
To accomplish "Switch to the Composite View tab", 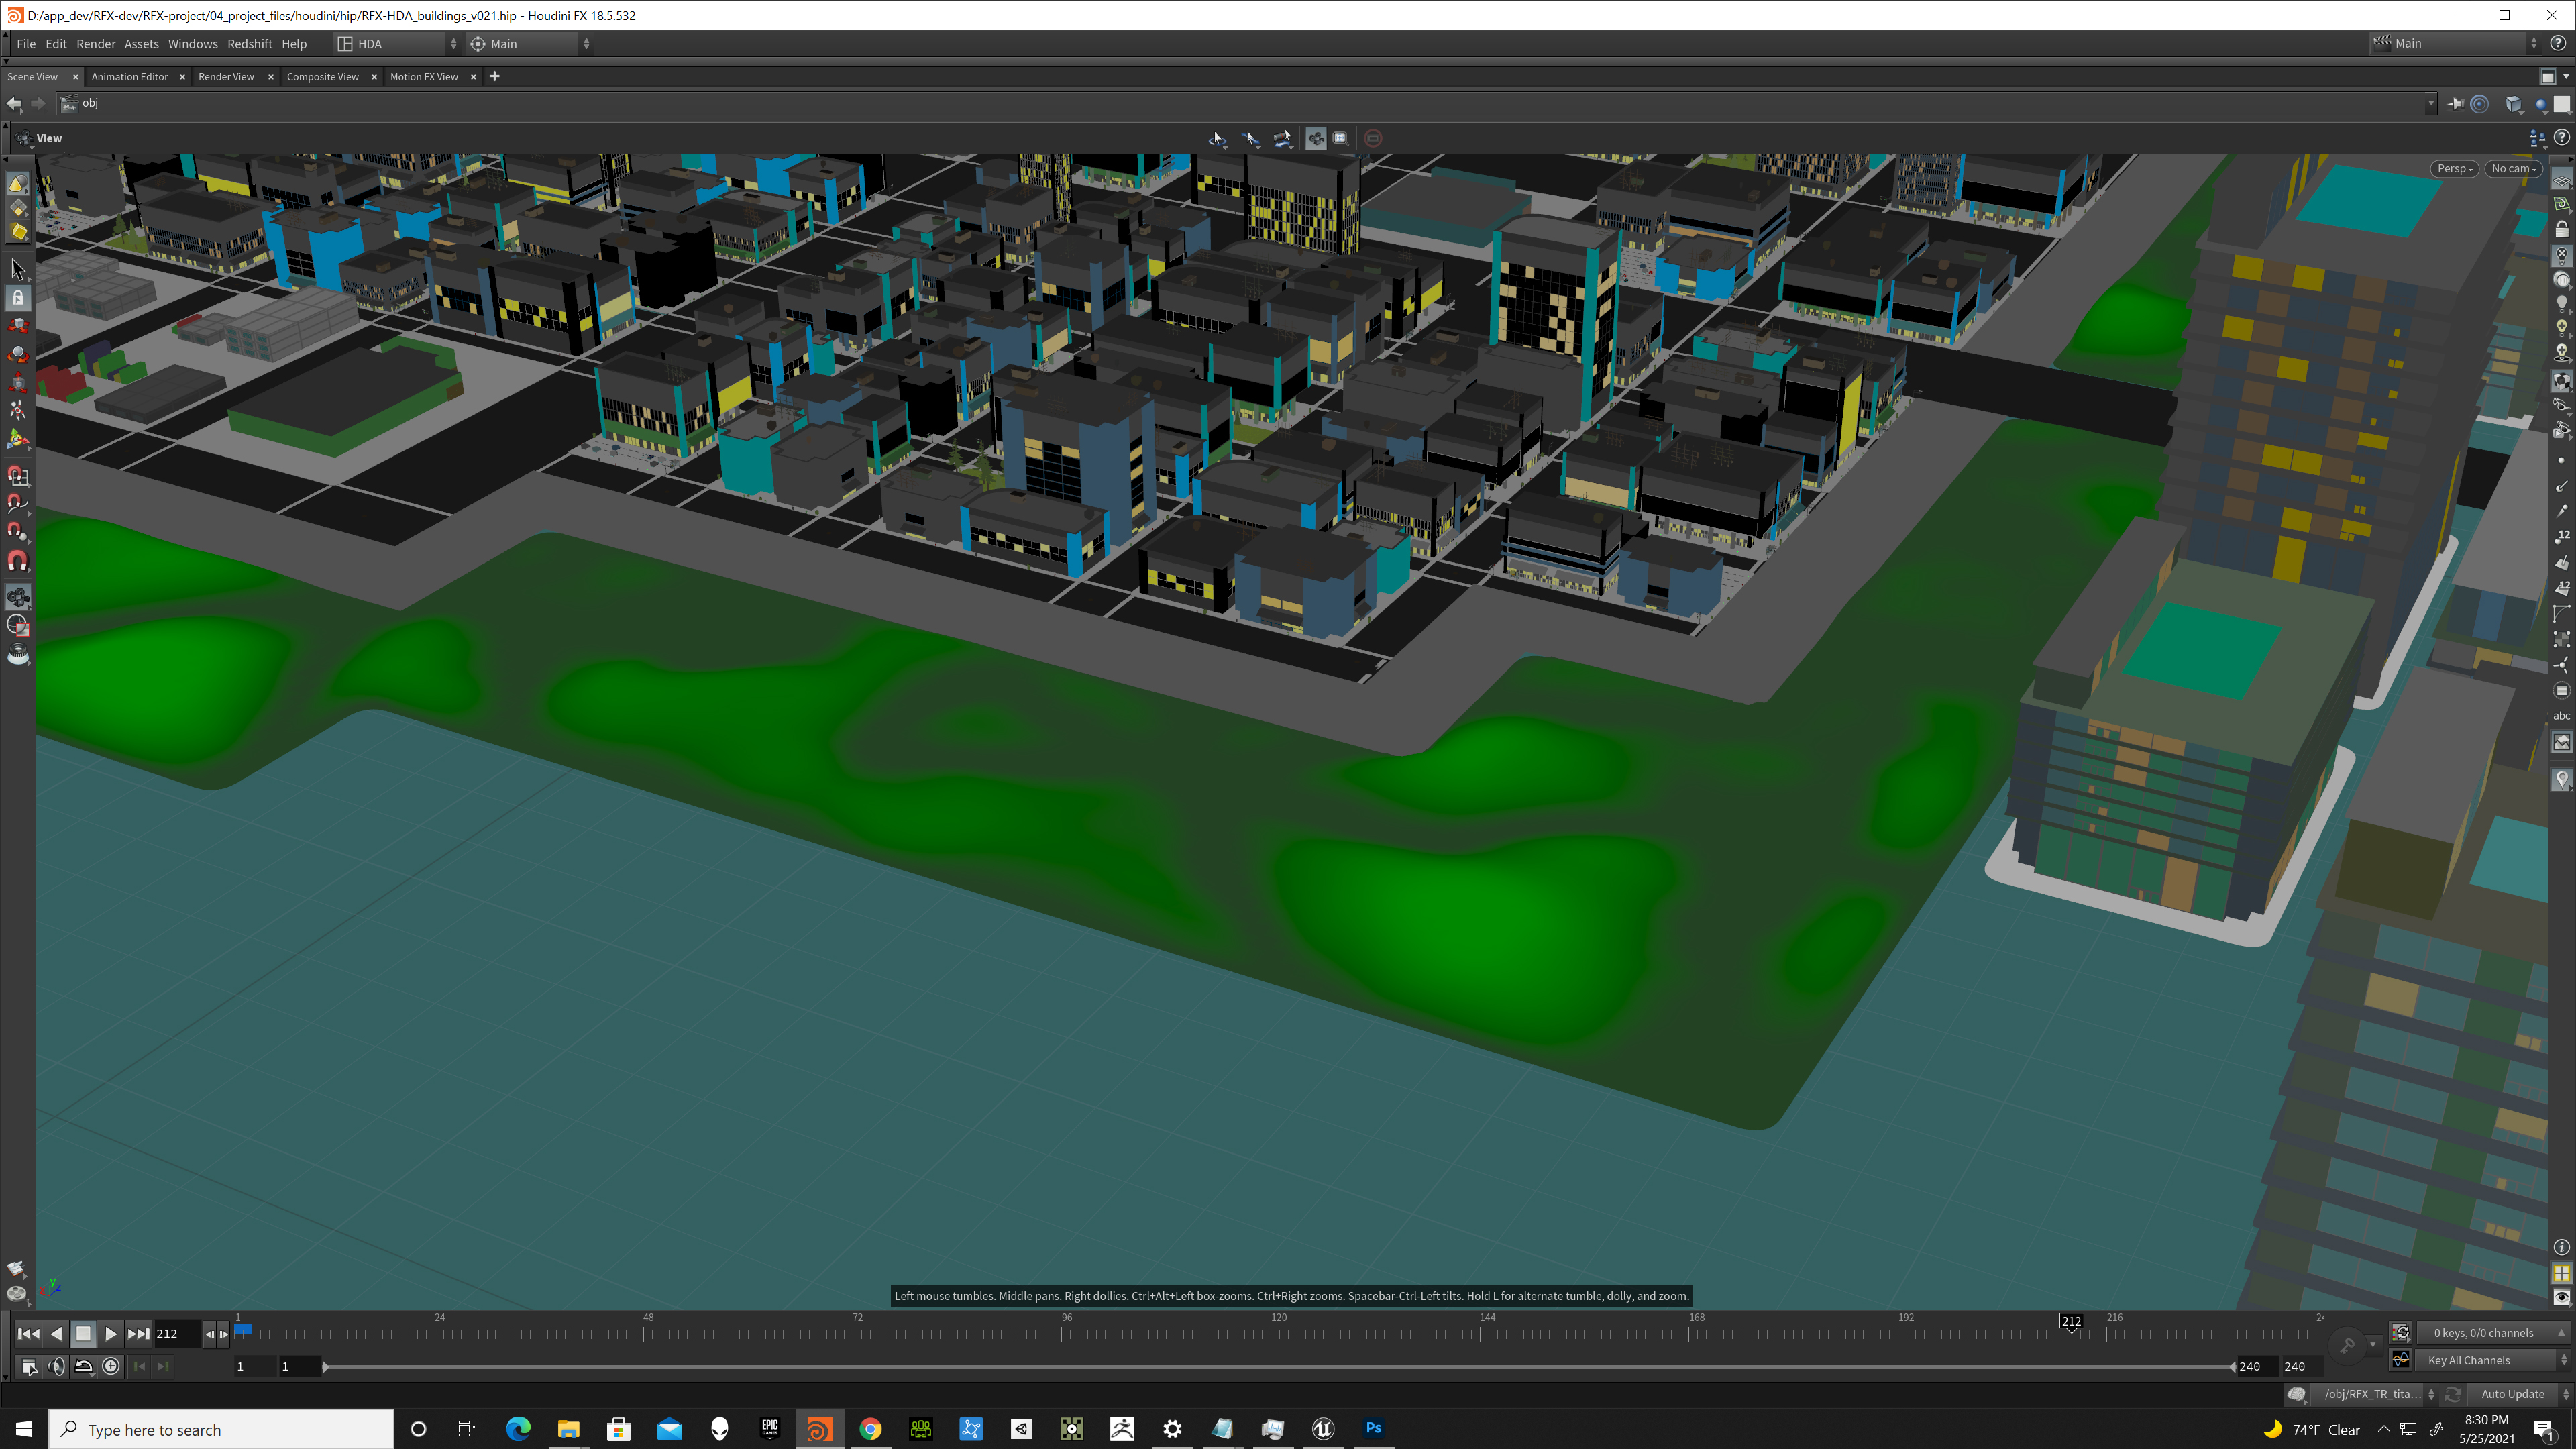I will 322,77.
